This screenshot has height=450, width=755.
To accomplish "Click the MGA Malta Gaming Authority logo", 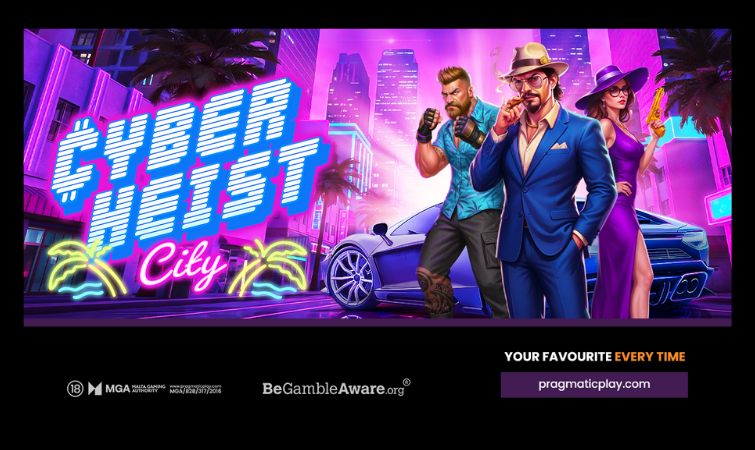I will click(127, 388).
